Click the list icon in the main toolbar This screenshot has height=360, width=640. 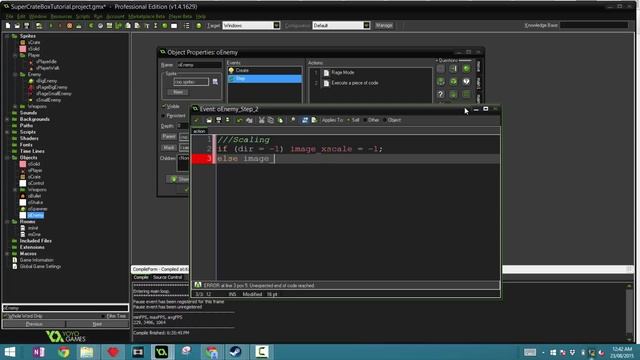pos(187,26)
